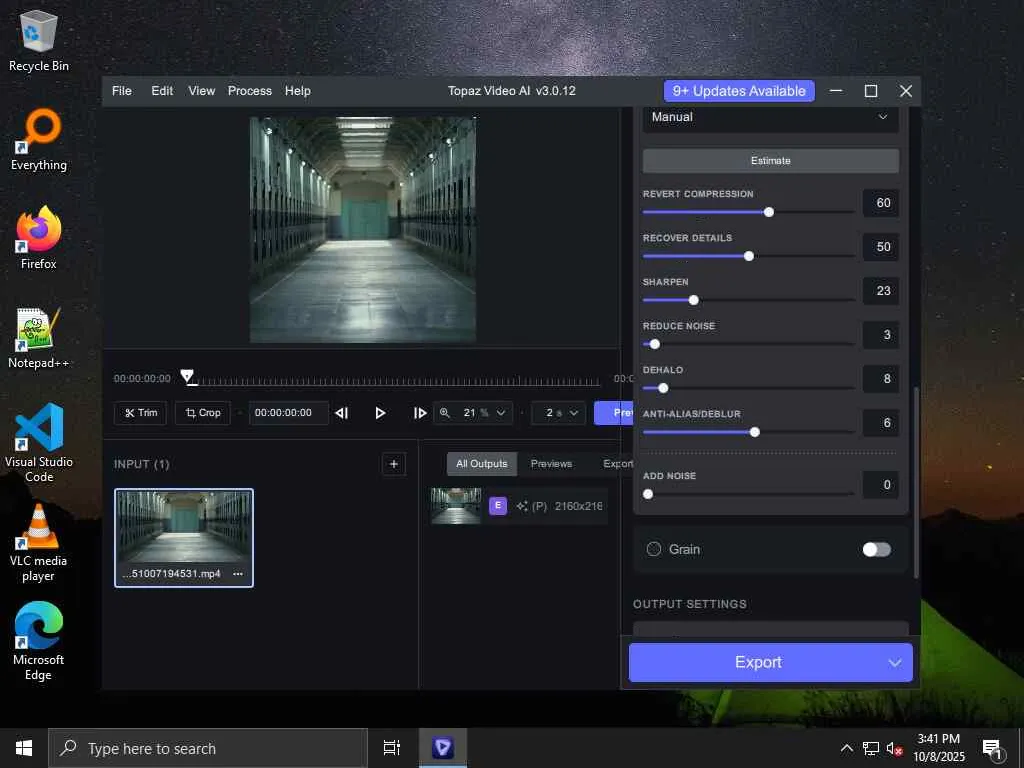The image size is (1024, 768).
Task: Open the Process menu
Action: 249,91
